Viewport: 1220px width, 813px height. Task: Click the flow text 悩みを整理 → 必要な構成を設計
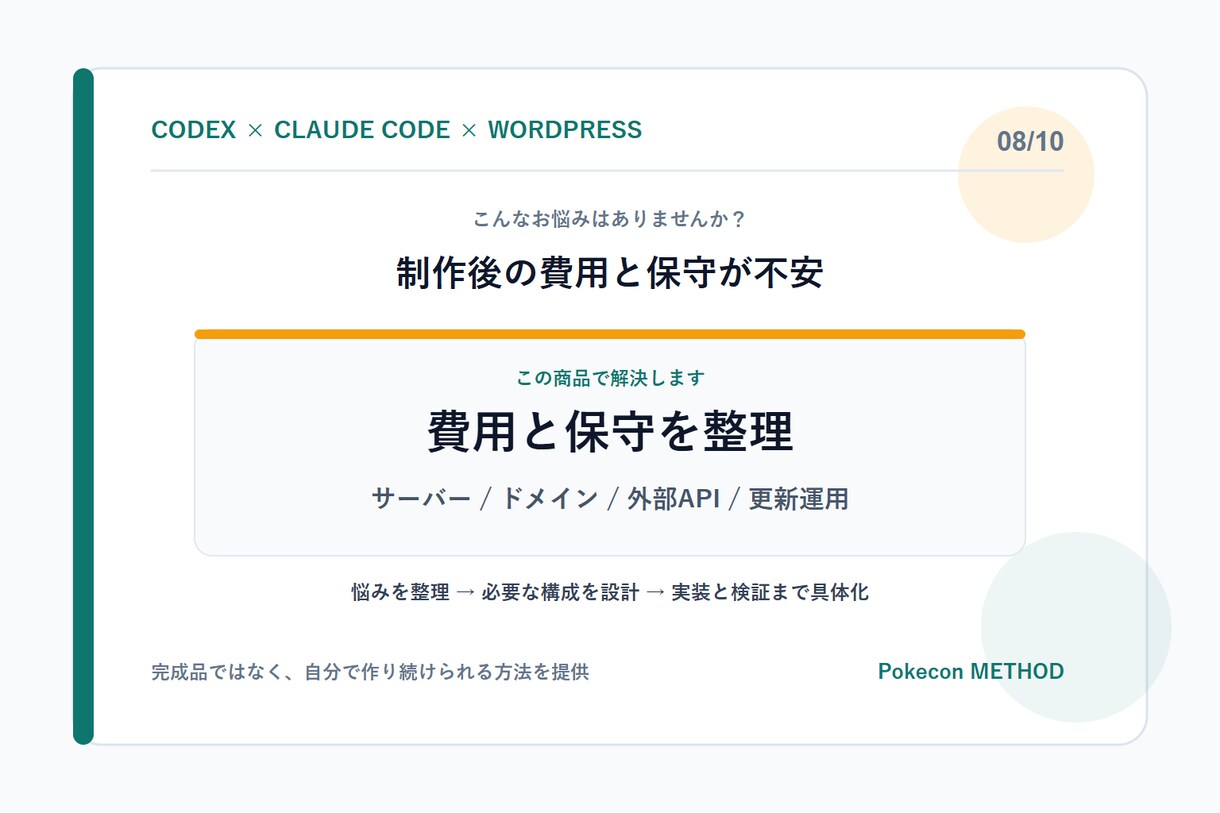pyautogui.click(x=495, y=592)
